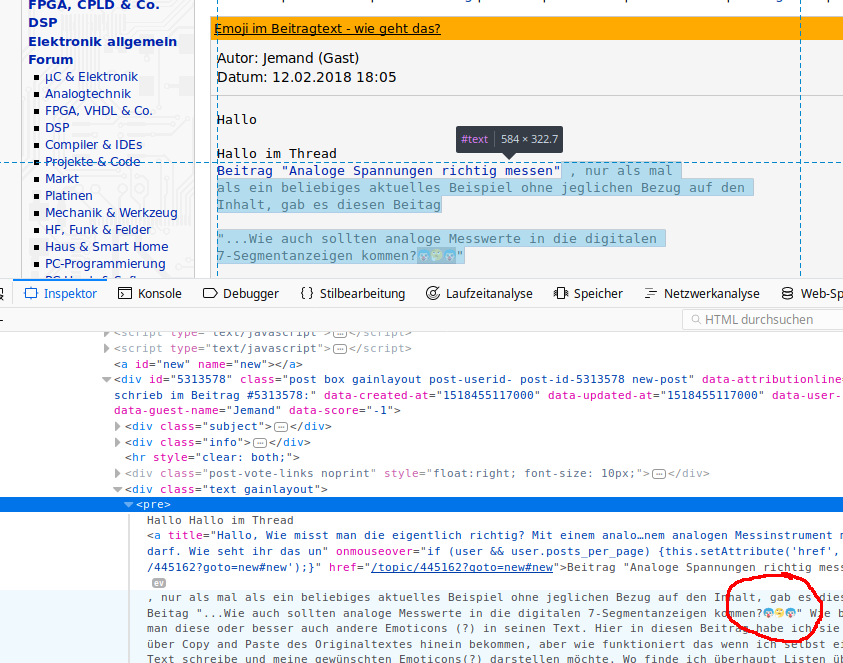
Task: Collapse the div id 5313578 node
Action: 106,380
